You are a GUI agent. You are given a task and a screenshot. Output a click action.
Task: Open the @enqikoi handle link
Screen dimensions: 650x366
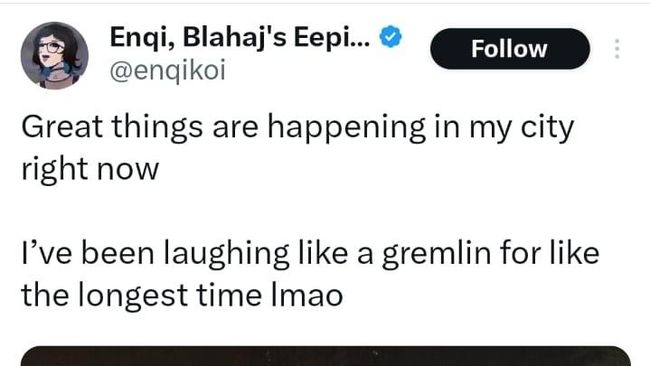coord(167,71)
